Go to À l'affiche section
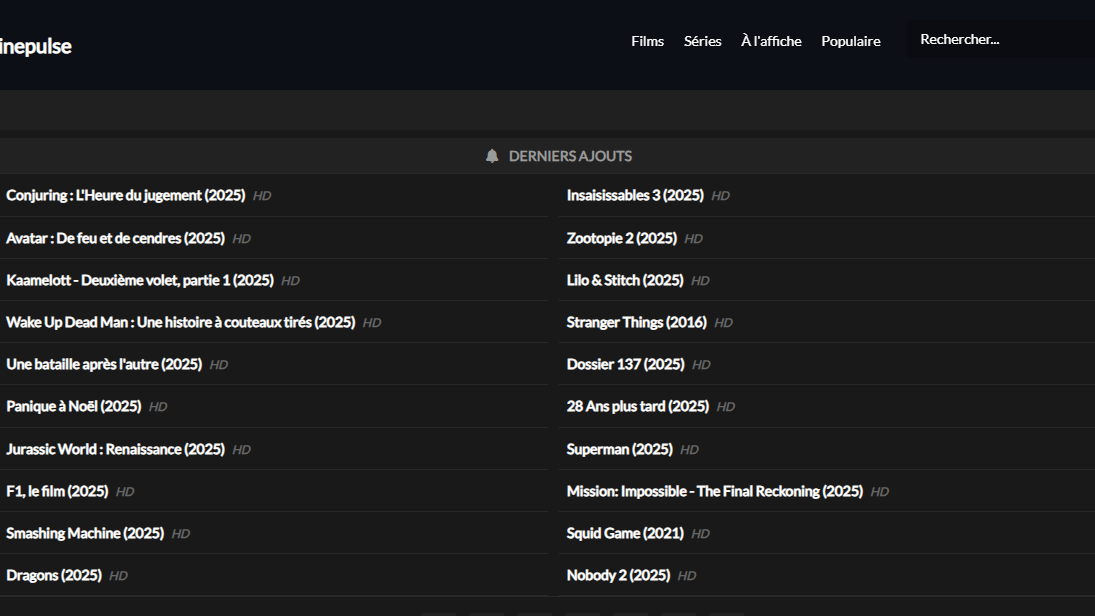Viewport: 1095px width, 616px height. coord(771,41)
